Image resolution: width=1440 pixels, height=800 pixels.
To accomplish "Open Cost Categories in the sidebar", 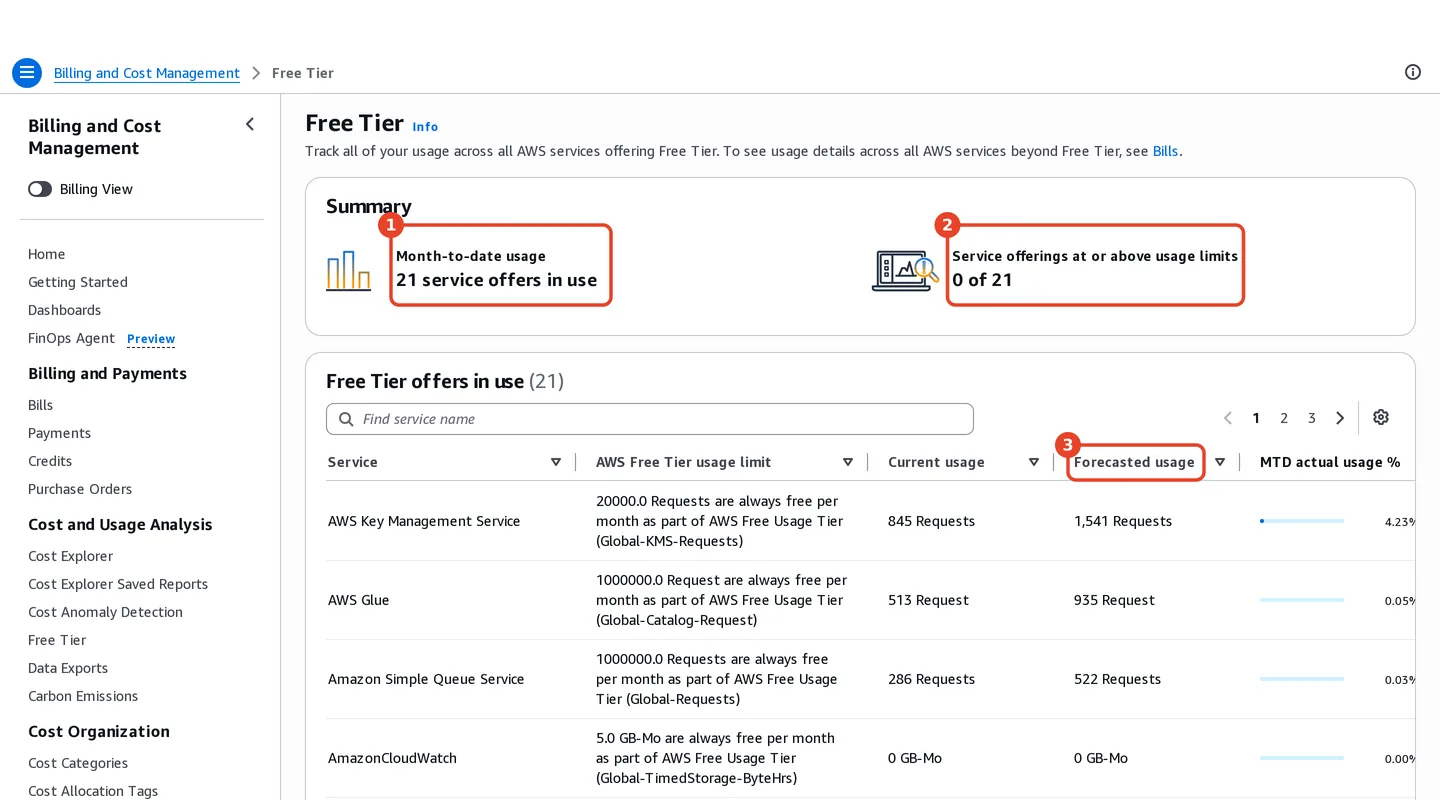I will click(x=78, y=763).
